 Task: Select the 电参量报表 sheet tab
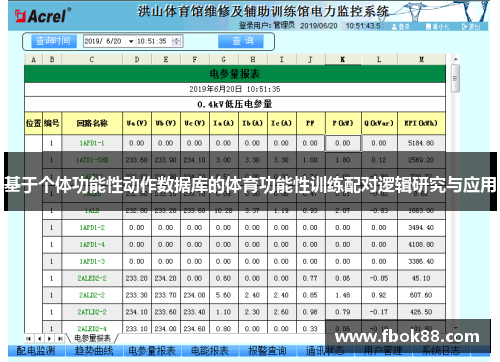coord(93,339)
